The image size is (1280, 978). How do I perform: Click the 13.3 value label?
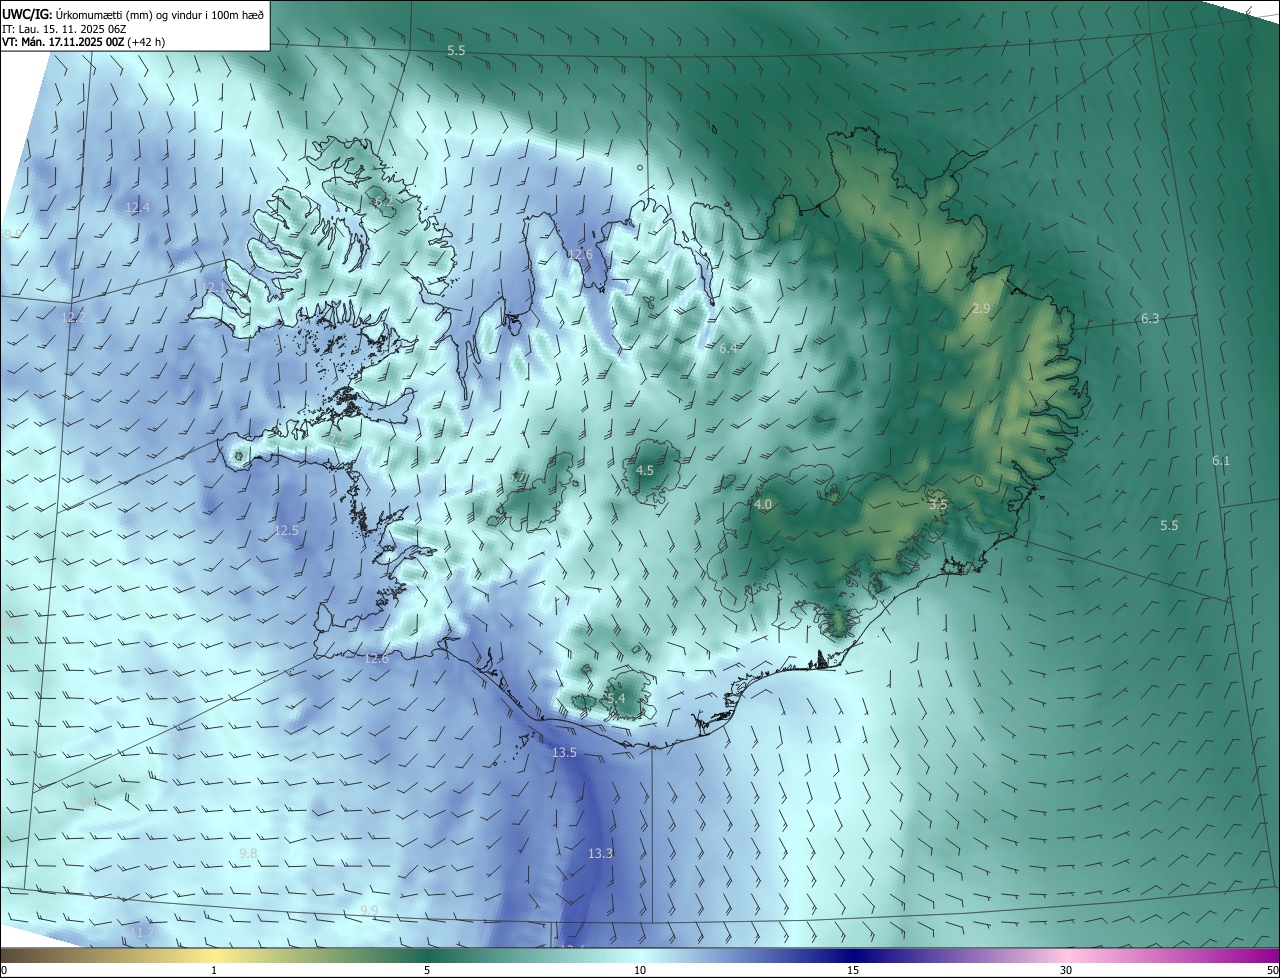click(600, 853)
